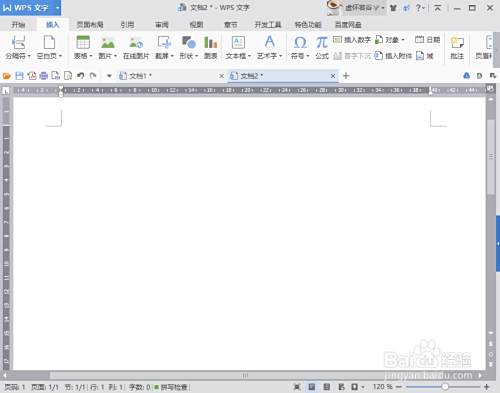Image resolution: width=500 pixels, height=393 pixels.
Task: Close the 文档2 document tab
Action: tap(333, 76)
